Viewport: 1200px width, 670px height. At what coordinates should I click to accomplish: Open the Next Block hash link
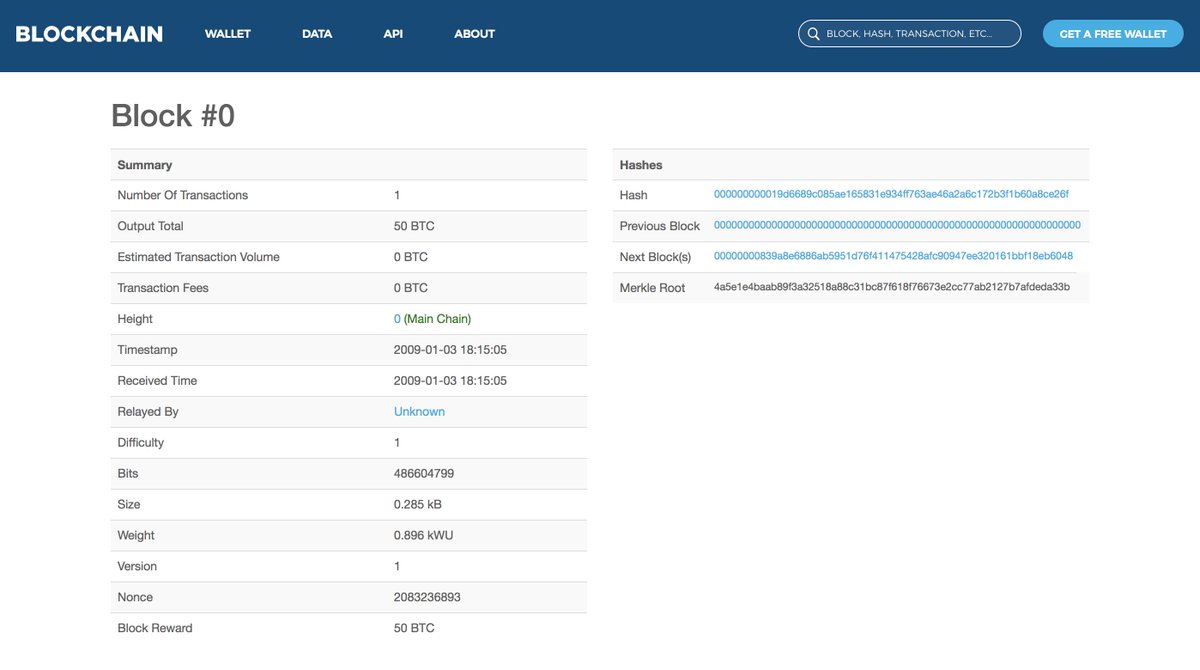pyautogui.click(x=893, y=255)
